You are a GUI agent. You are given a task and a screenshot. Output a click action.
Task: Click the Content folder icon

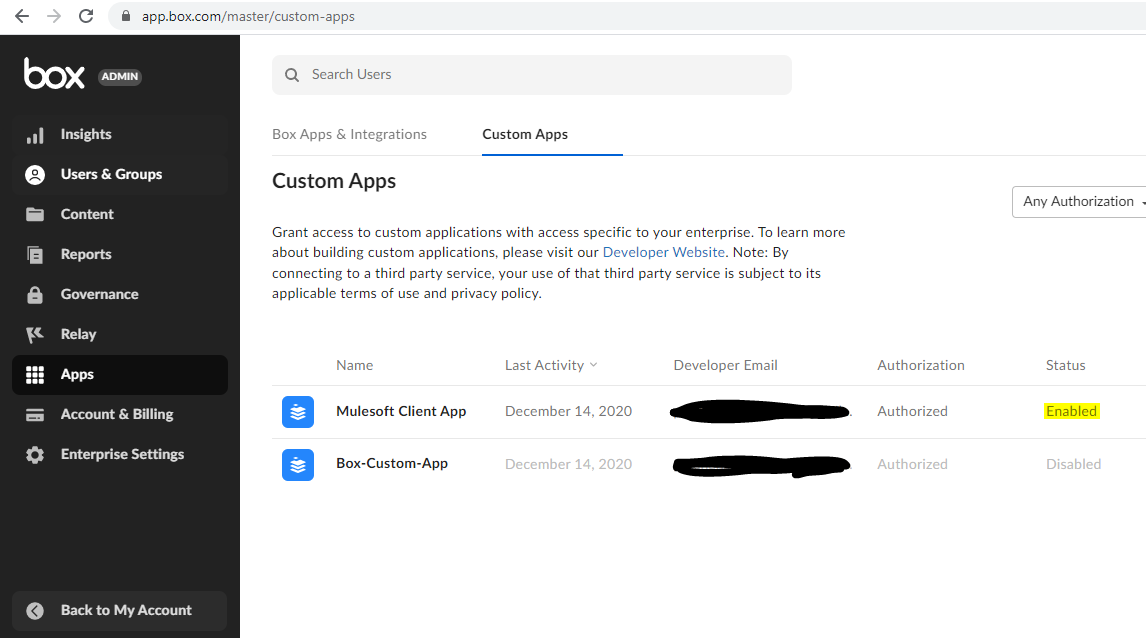[35, 214]
